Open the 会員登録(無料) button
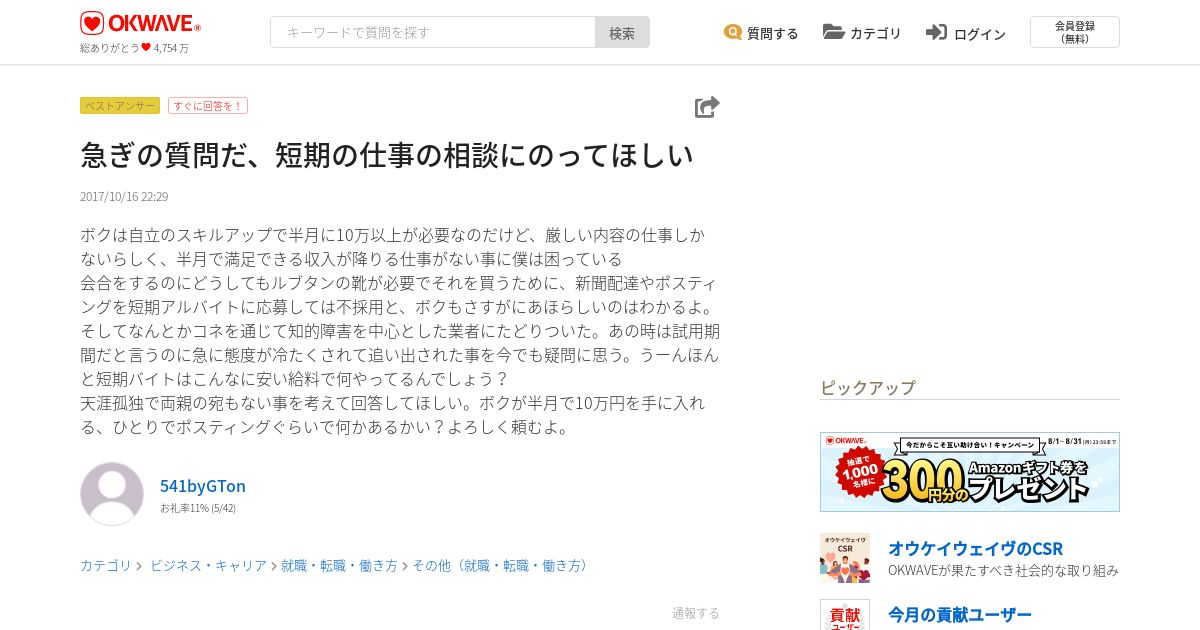 pyautogui.click(x=1075, y=32)
